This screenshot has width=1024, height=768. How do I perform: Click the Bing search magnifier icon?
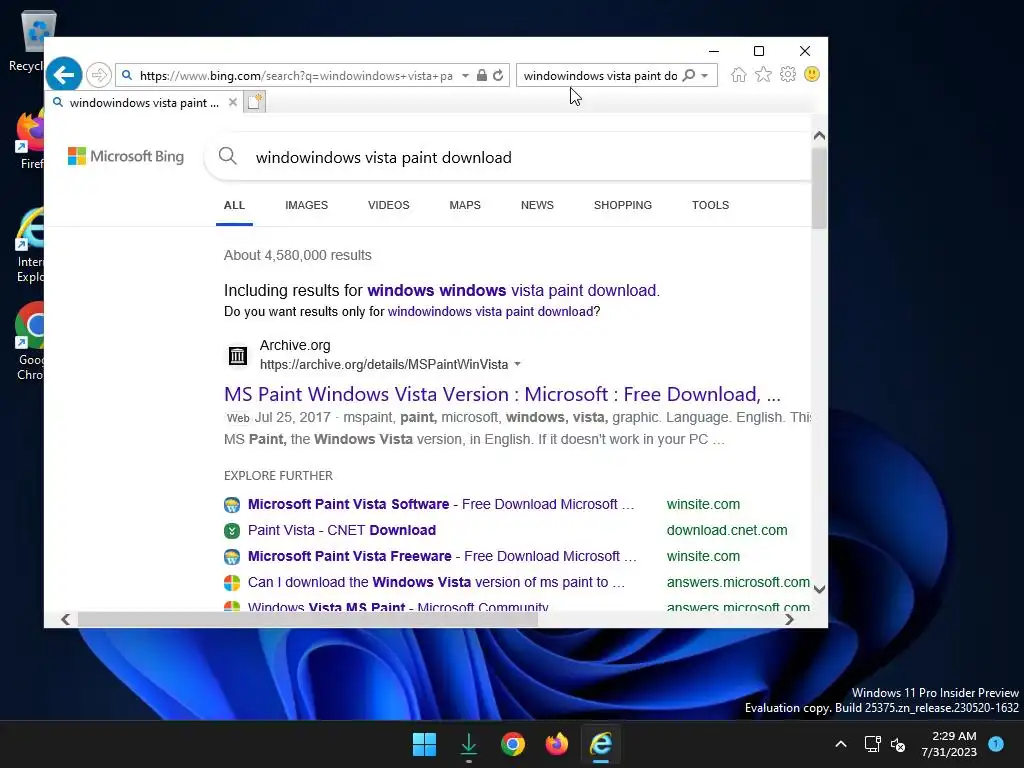click(x=228, y=156)
